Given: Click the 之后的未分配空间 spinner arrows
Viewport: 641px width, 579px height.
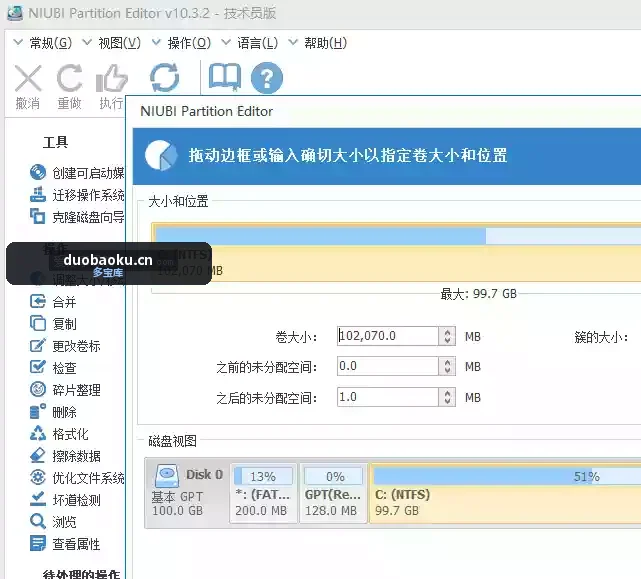Looking at the screenshot, I should 447,397.
